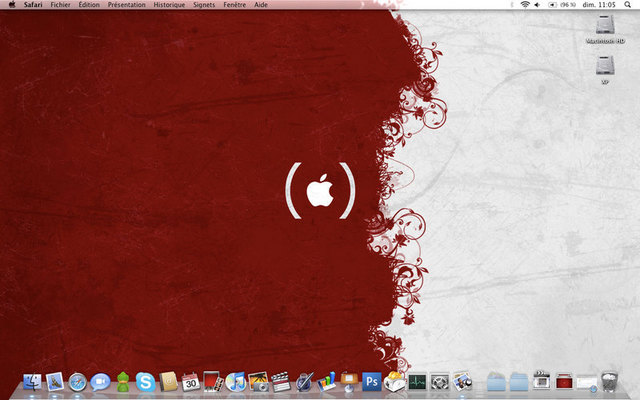Open the Fichier menu

click(x=60, y=5)
